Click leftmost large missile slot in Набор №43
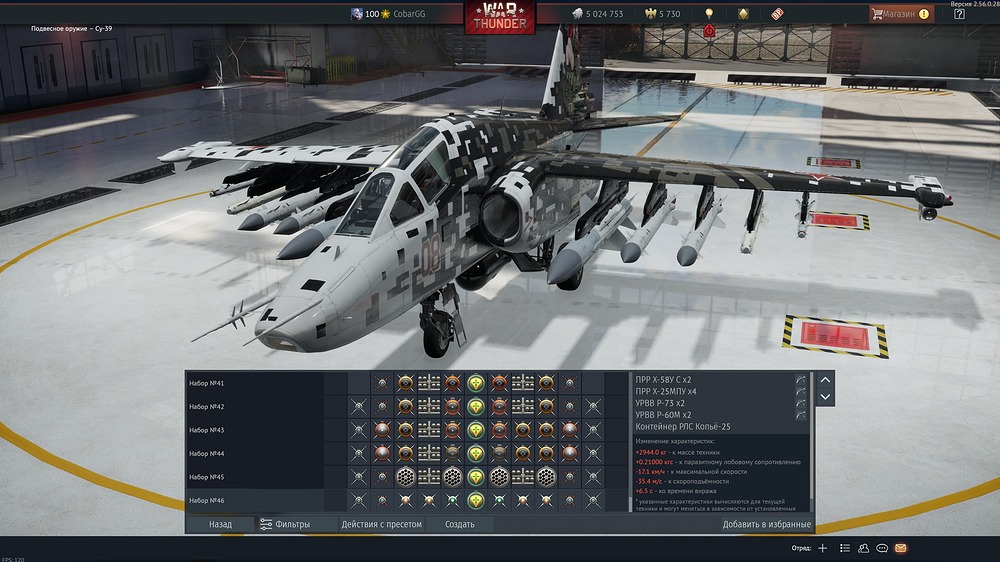Image resolution: width=1000 pixels, height=562 pixels. 382,431
